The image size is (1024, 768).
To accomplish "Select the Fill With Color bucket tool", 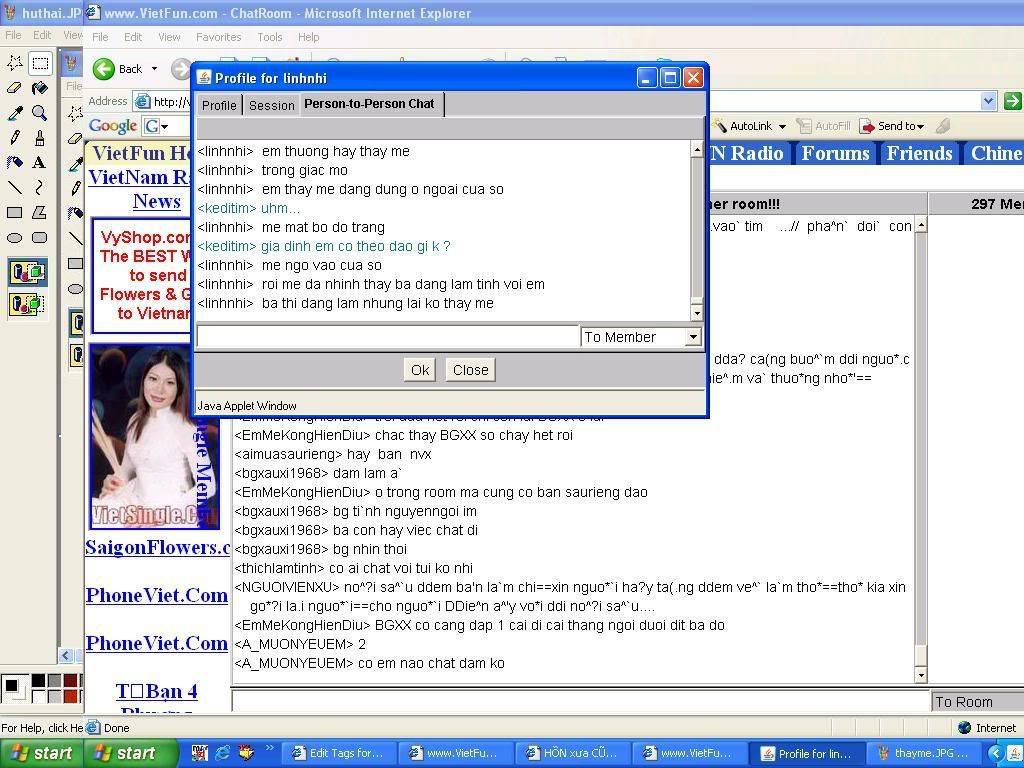I will [40, 88].
